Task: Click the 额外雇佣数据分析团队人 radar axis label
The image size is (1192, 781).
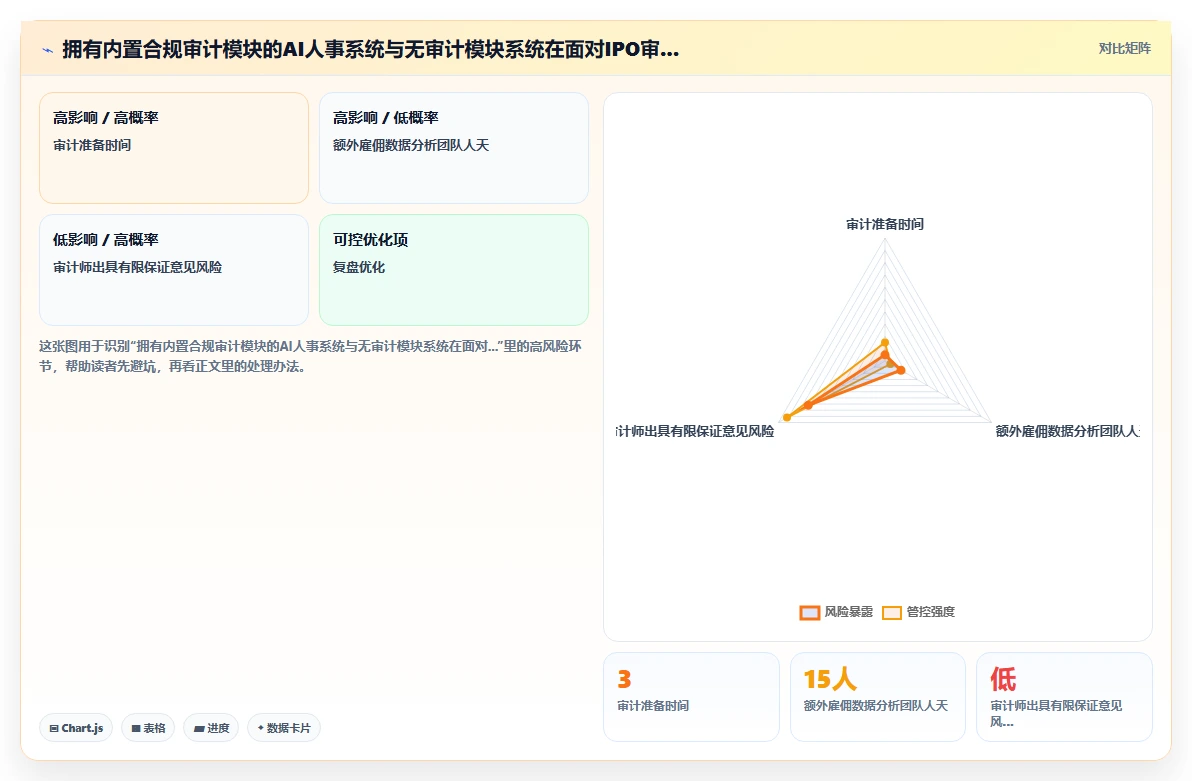Action: [x=1067, y=431]
